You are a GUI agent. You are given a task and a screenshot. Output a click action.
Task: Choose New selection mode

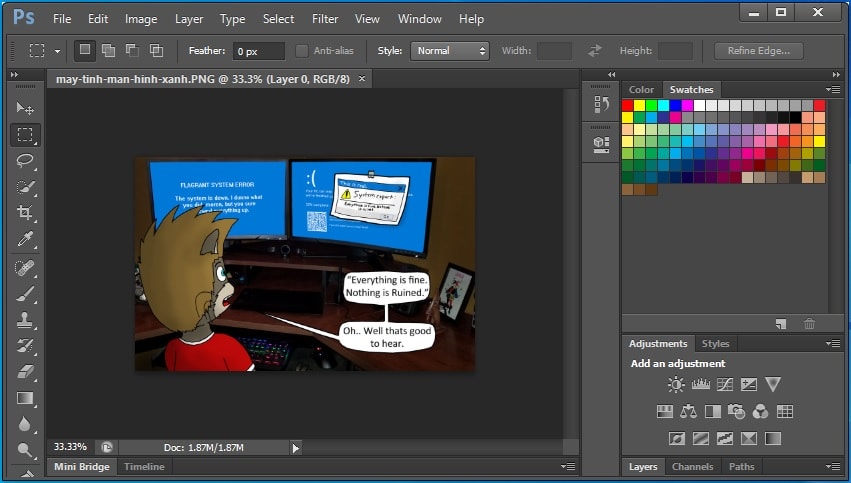[85, 50]
